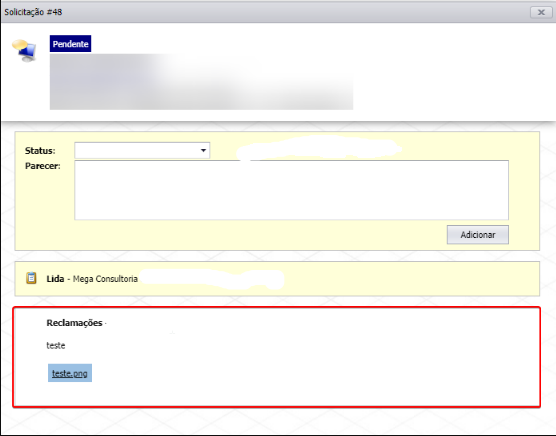Click the Mega Consultoria name

pyautogui.click(x=105, y=279)
